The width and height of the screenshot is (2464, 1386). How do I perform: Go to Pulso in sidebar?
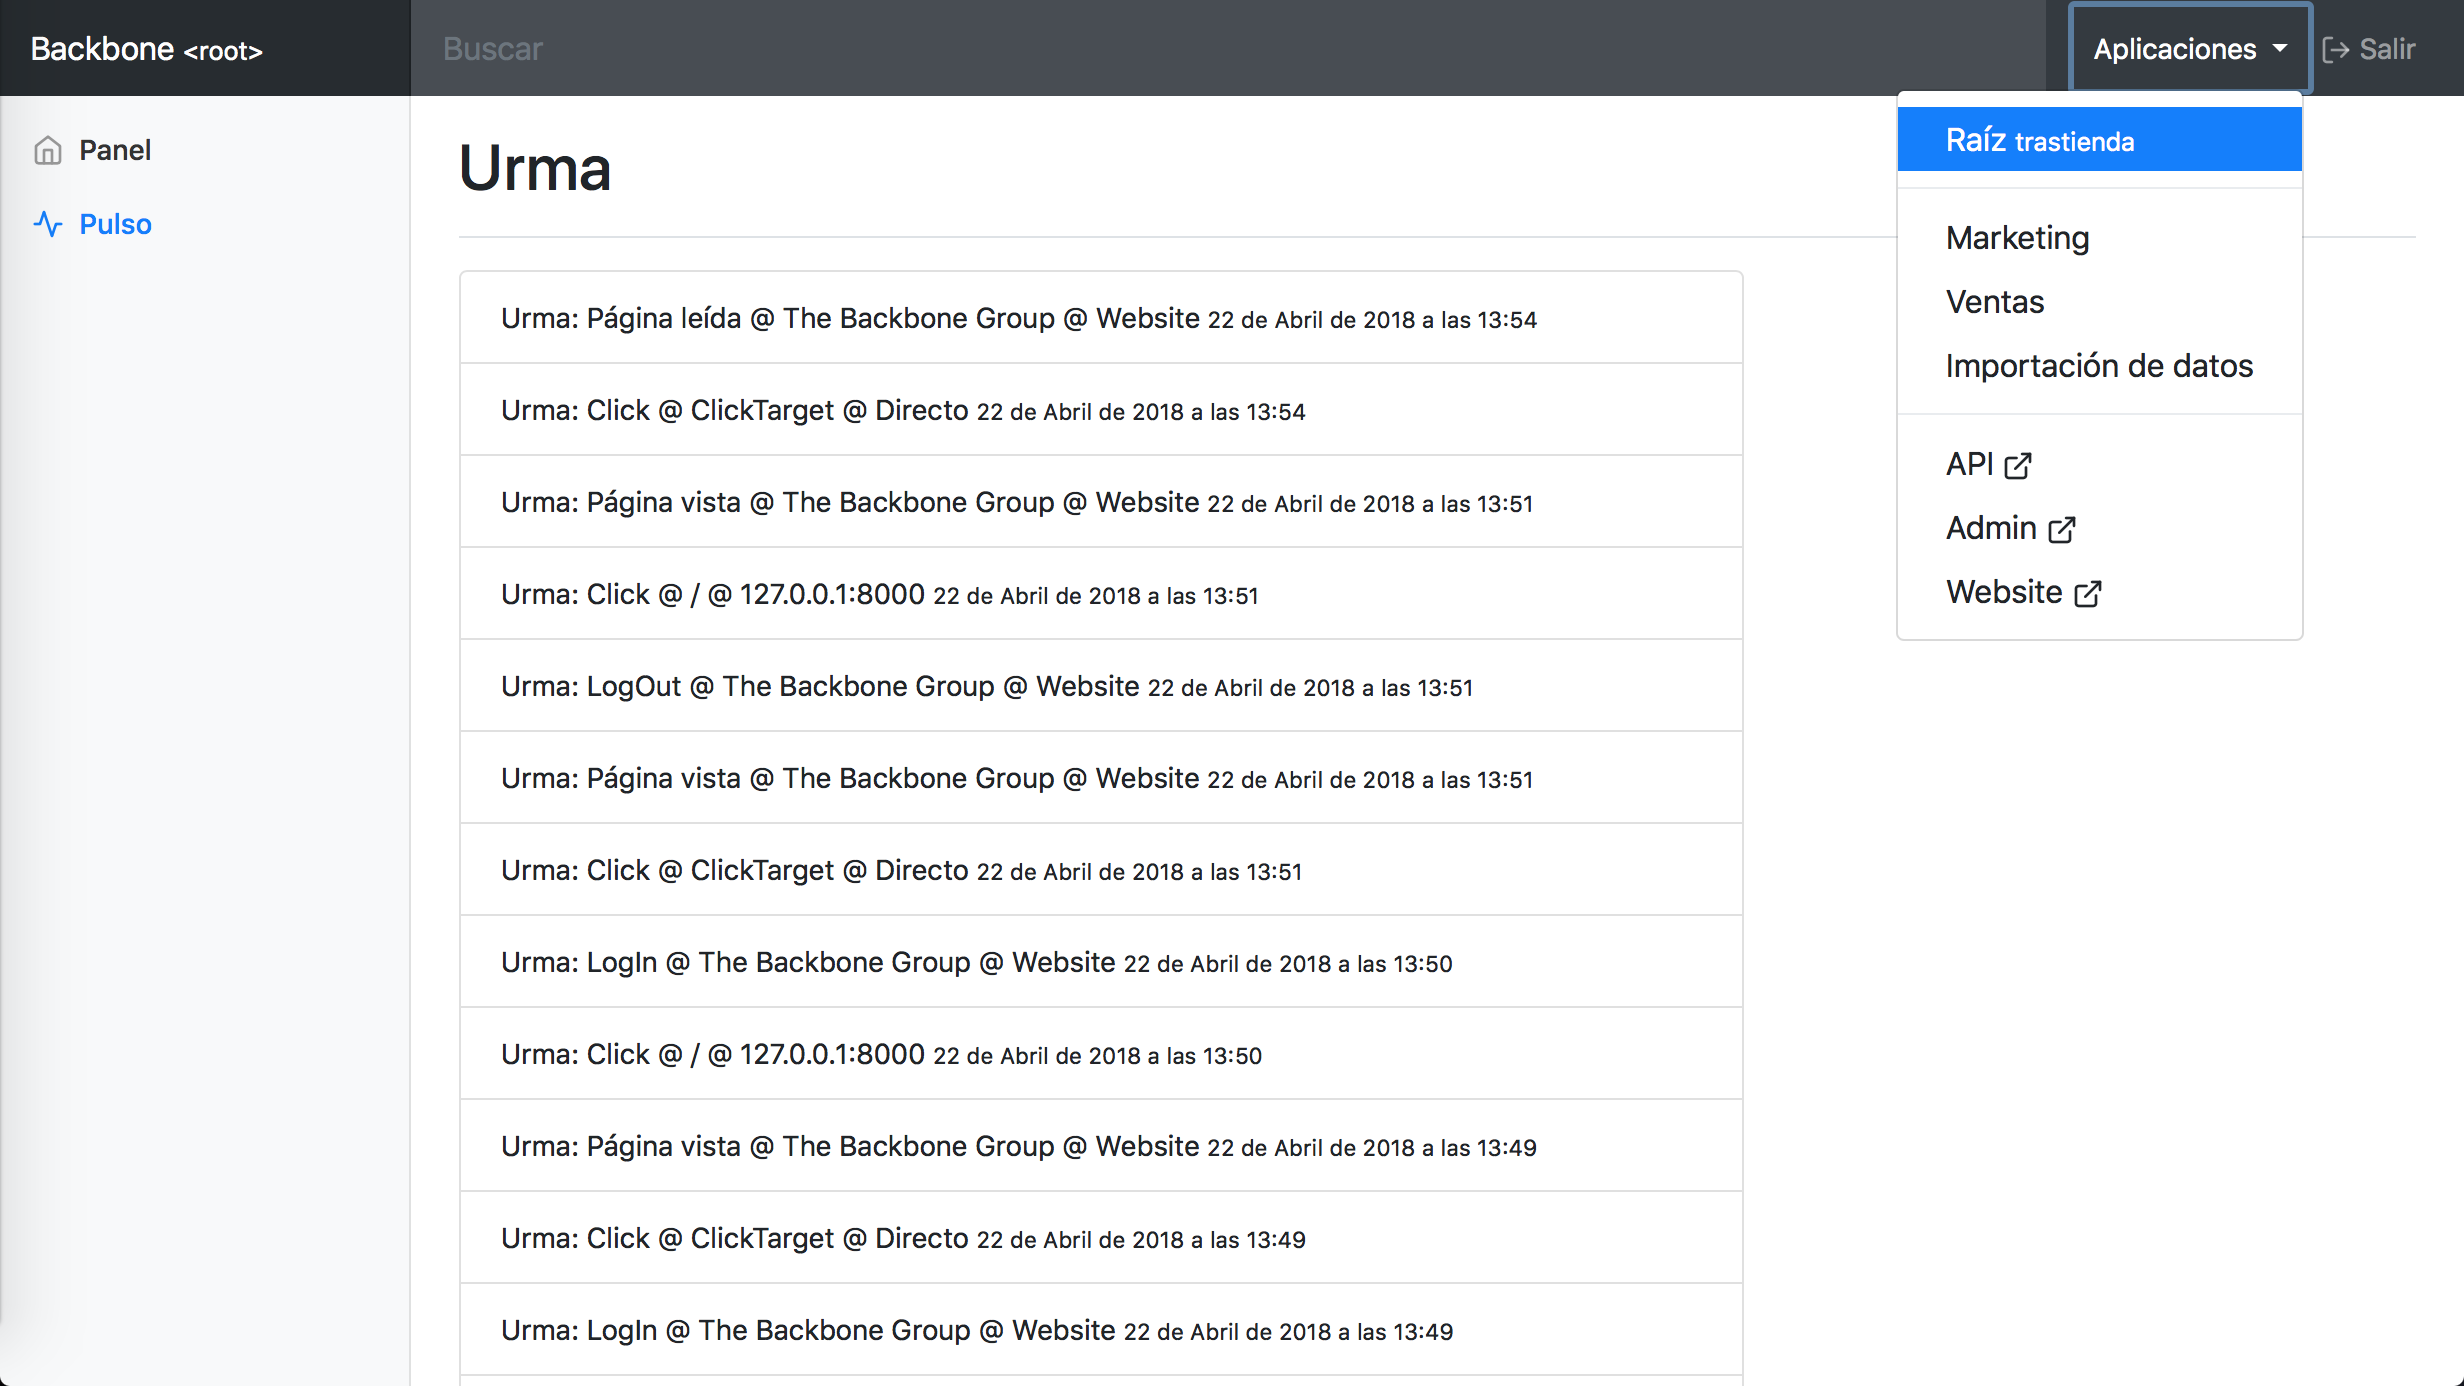[115, 224]
